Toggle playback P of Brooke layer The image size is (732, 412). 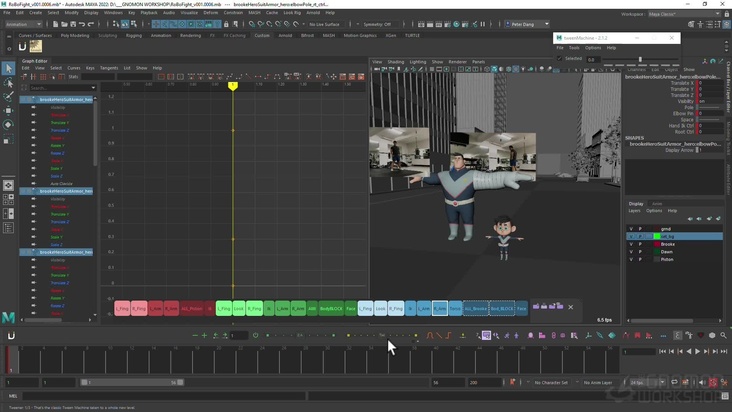tap(640, 244)
